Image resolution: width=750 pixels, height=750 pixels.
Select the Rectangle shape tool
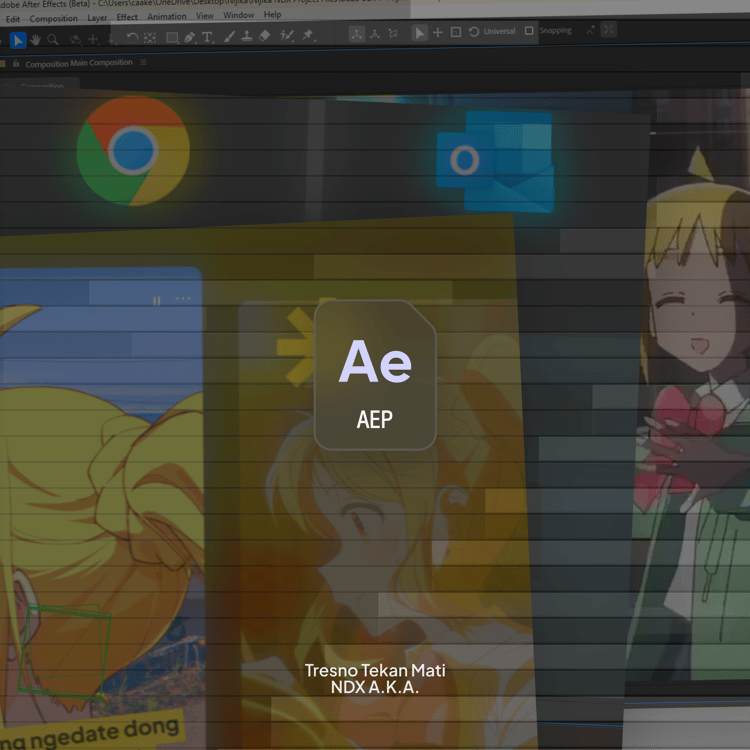[x=172, y=37]
